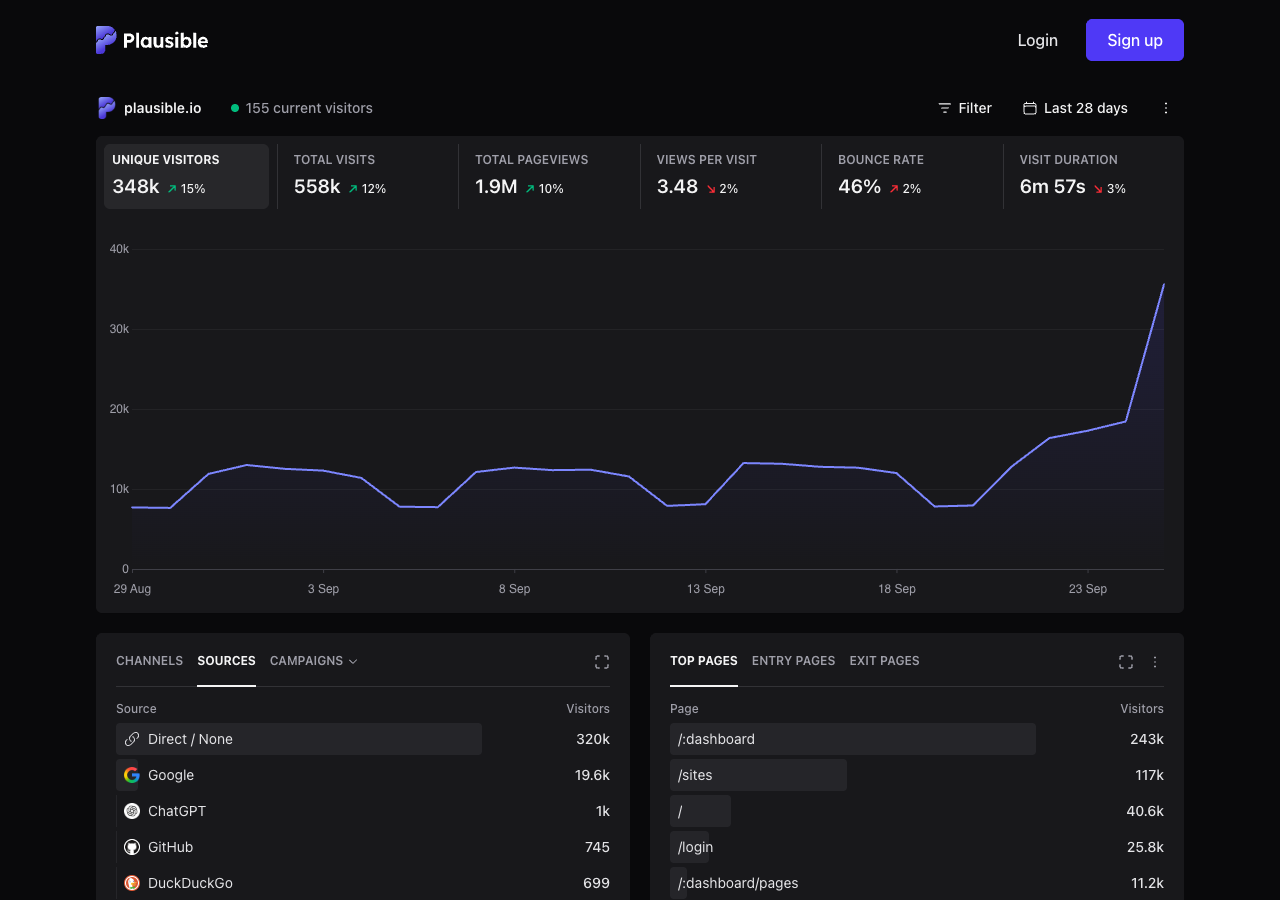Switch to the Exit Pages tab
The width and height of the screenshot is (1280, 900).
point(885,661)
